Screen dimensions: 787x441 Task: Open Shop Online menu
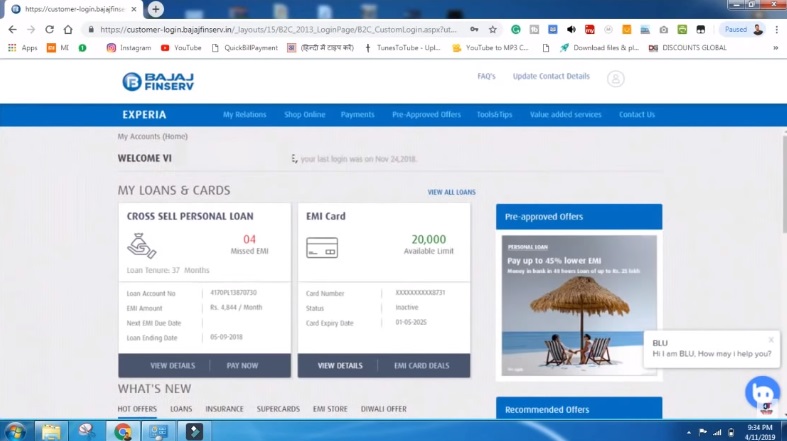(305, 114)
